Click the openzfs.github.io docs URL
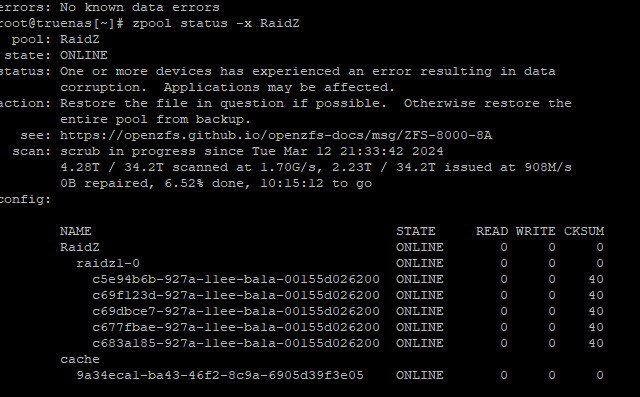640x397 pixels. tap(276, 135)
